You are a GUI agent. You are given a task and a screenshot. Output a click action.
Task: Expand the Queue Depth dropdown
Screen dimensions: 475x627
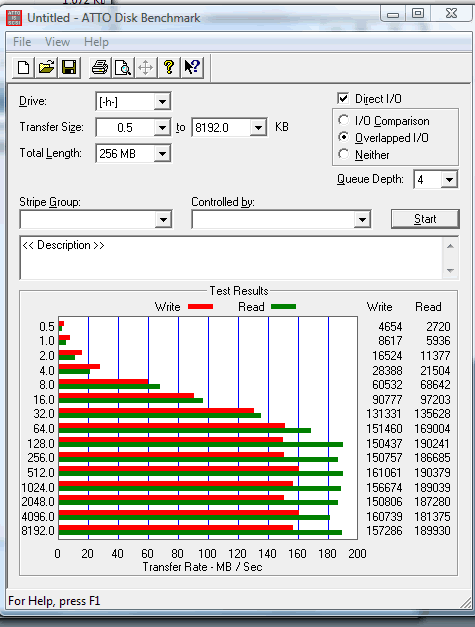(449, 180)
